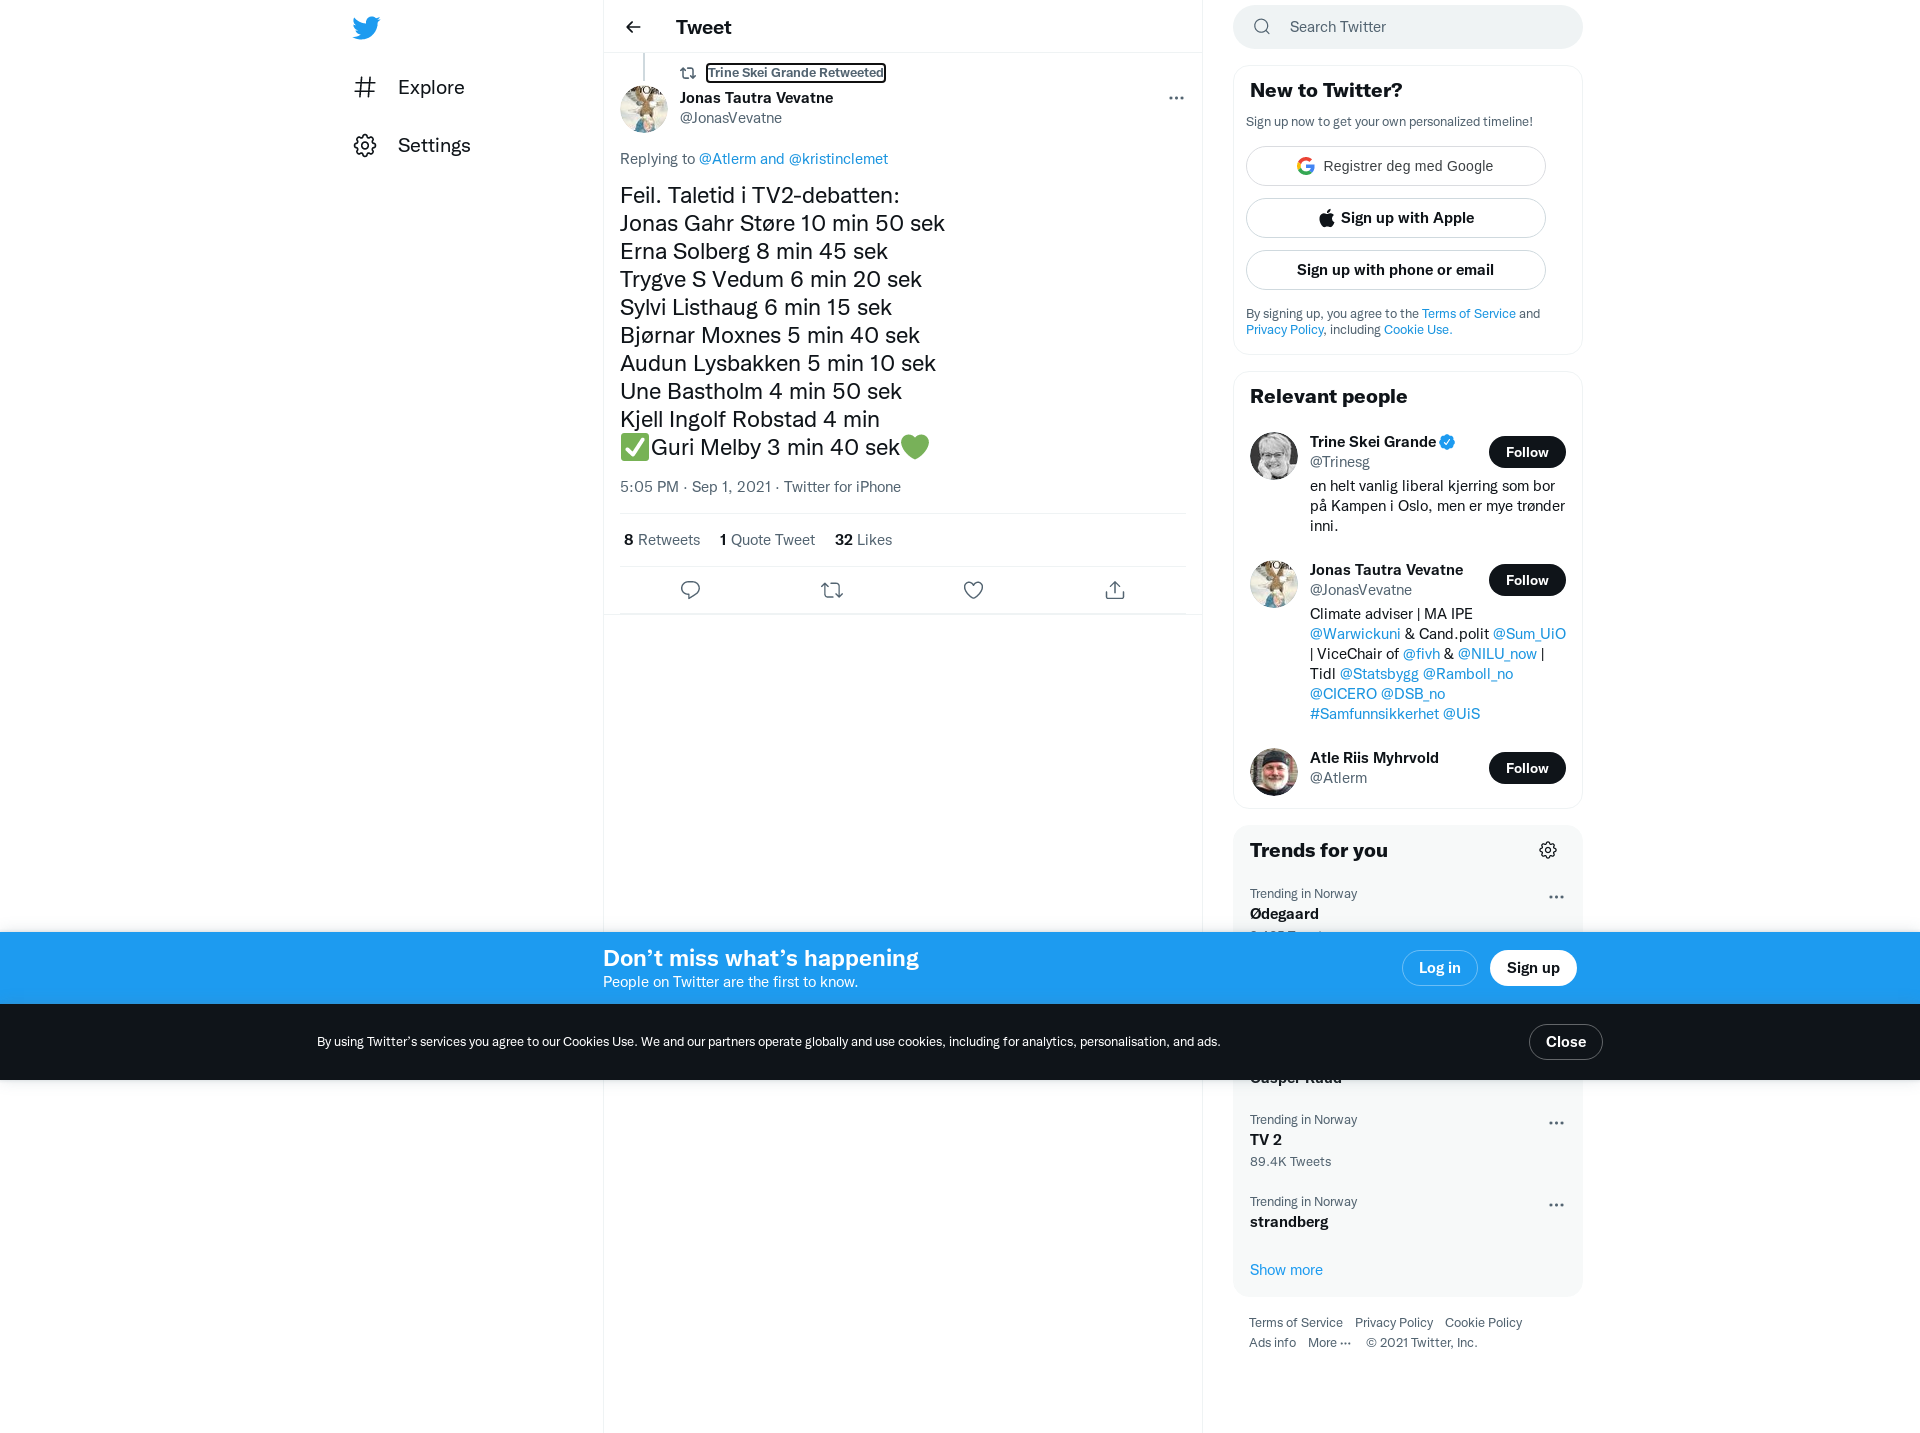Click the reply speech bubble icon
This screenshot has height=1433, width=1920.
tap(690, 590)
